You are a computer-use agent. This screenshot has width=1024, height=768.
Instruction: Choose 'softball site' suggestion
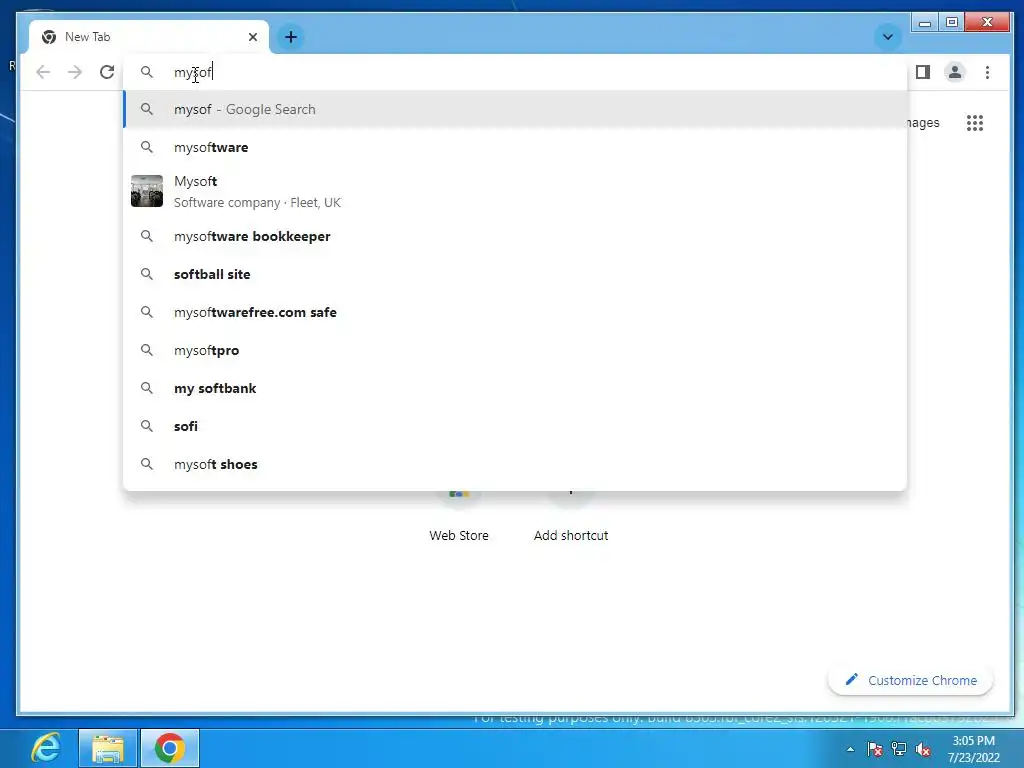coord(515,274)
